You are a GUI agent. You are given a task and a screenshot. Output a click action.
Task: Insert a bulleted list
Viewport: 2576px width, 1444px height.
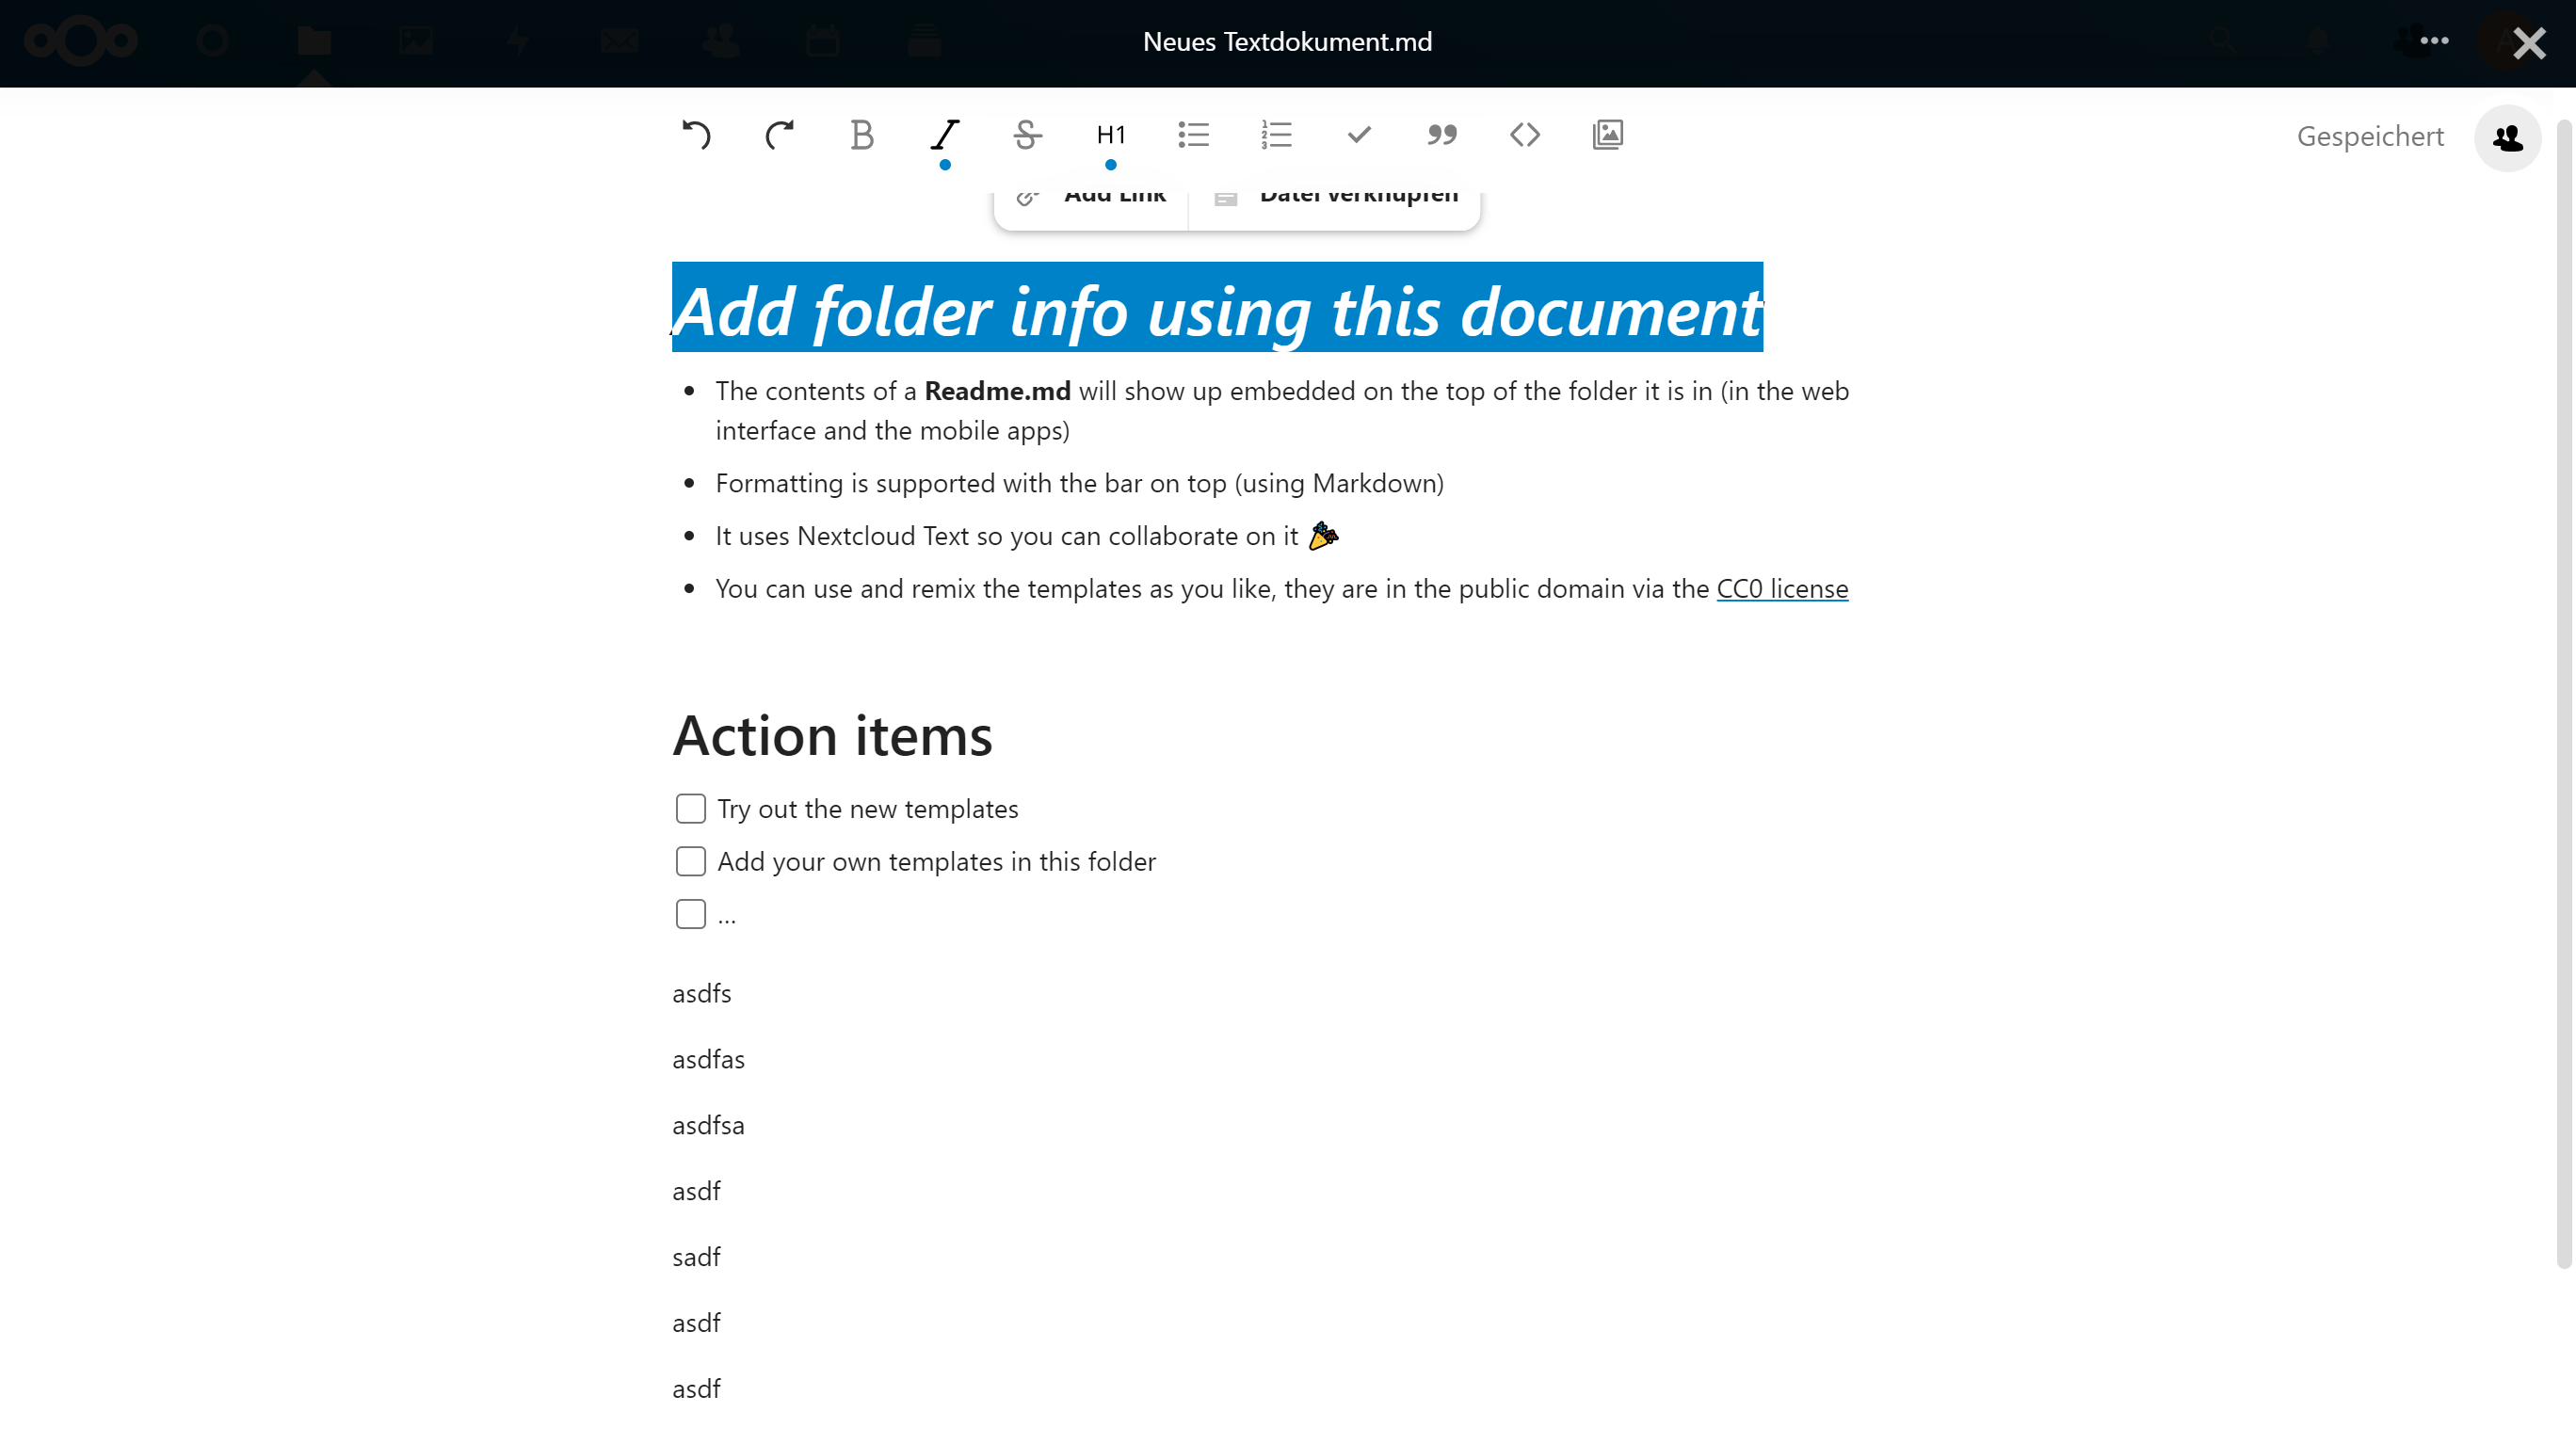[1193, 135]
